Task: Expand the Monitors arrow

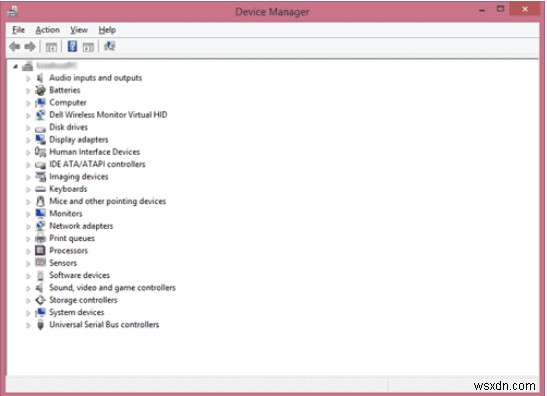Action: click(28, 214)
